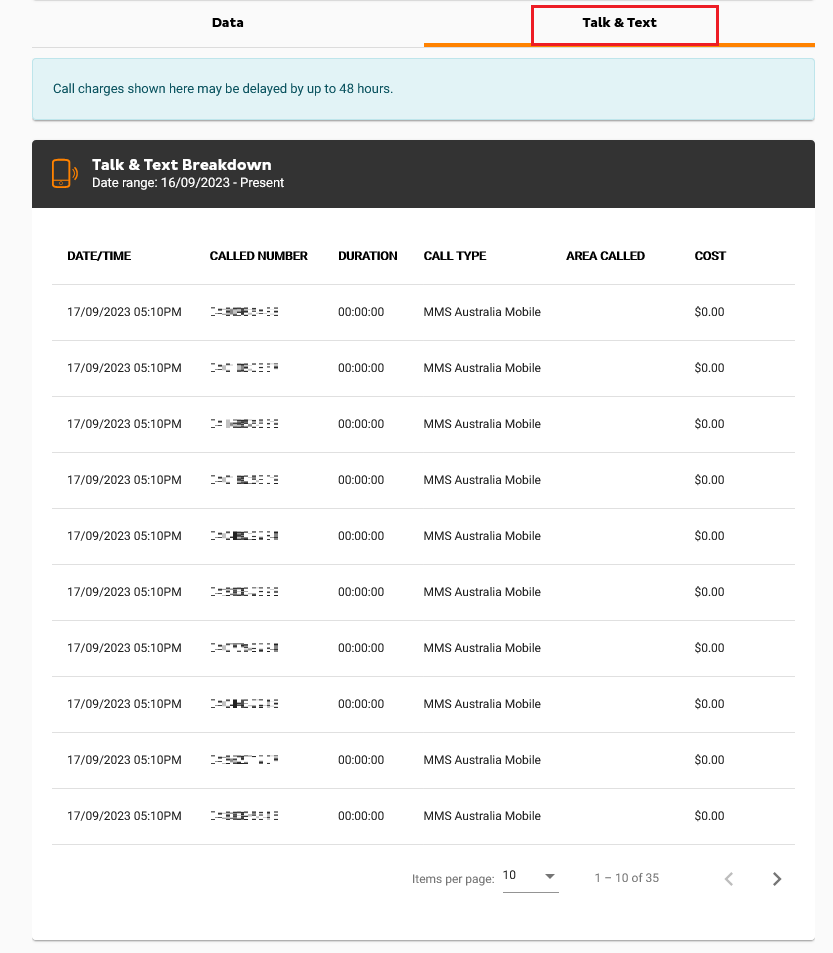This screenshot has width=833, height=953.
Task: Sort by the DATE/TIME column header
Action: point(99,256)
